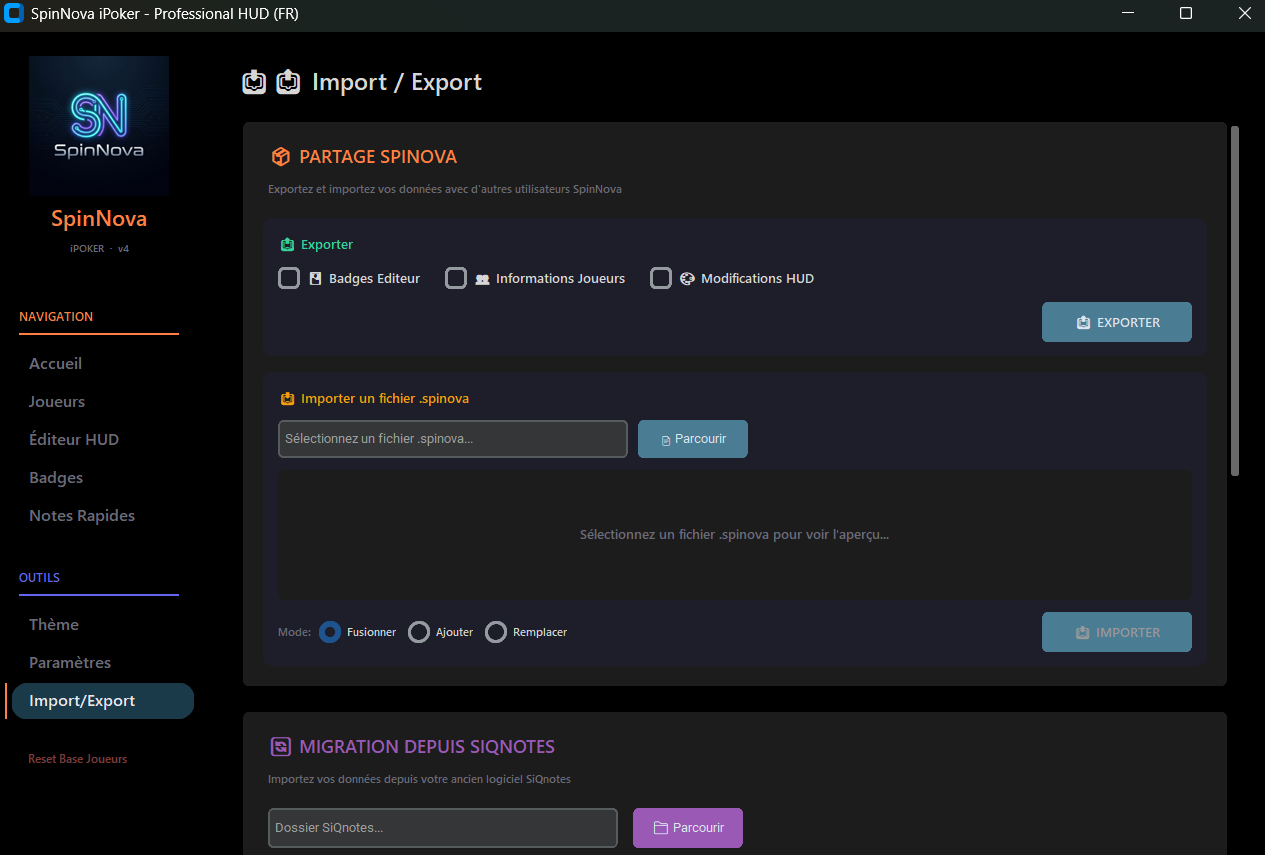Select the Fusionner import mode

[330, 632]
